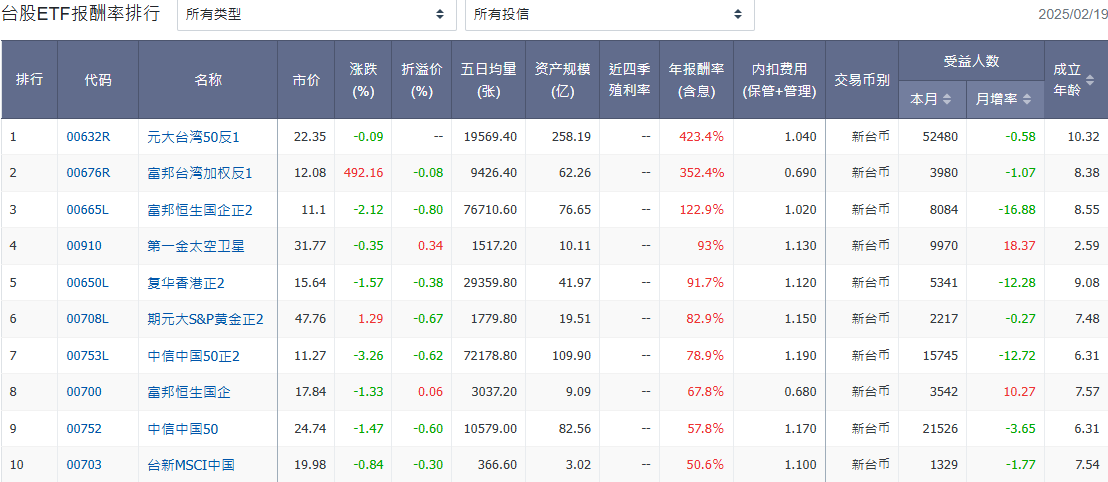Open ETF code 00752 link

(x=84, y=429)
